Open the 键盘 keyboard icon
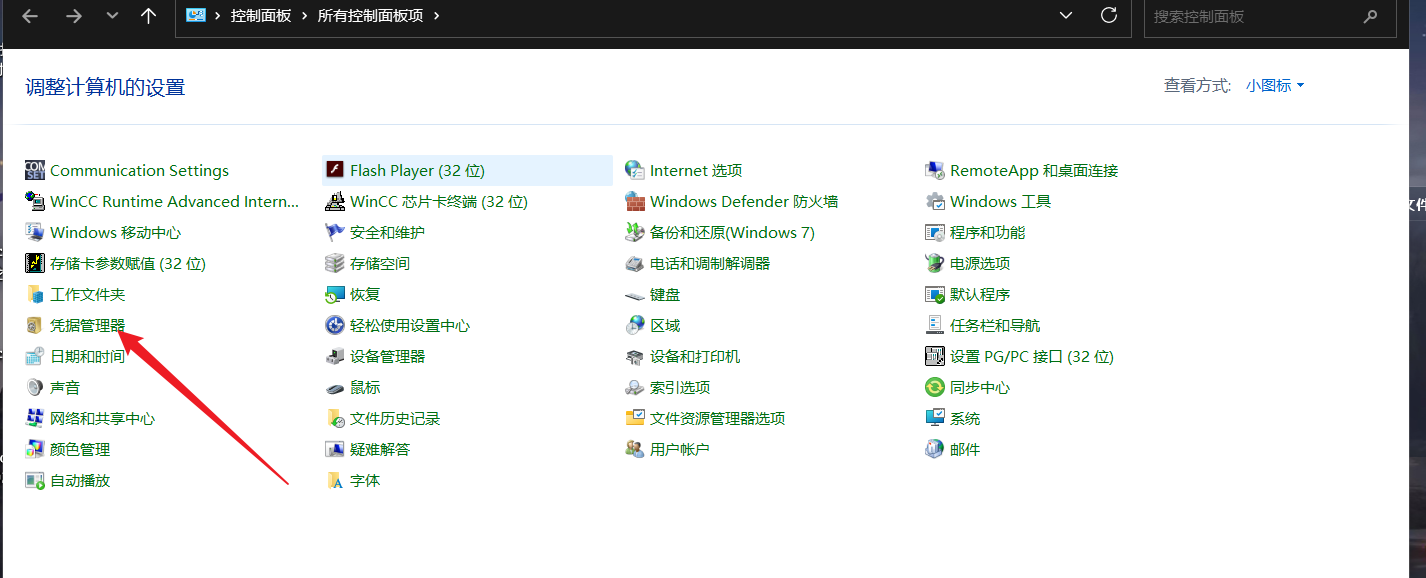This screenshot has height=578, width=1426. tap(635, 294)
